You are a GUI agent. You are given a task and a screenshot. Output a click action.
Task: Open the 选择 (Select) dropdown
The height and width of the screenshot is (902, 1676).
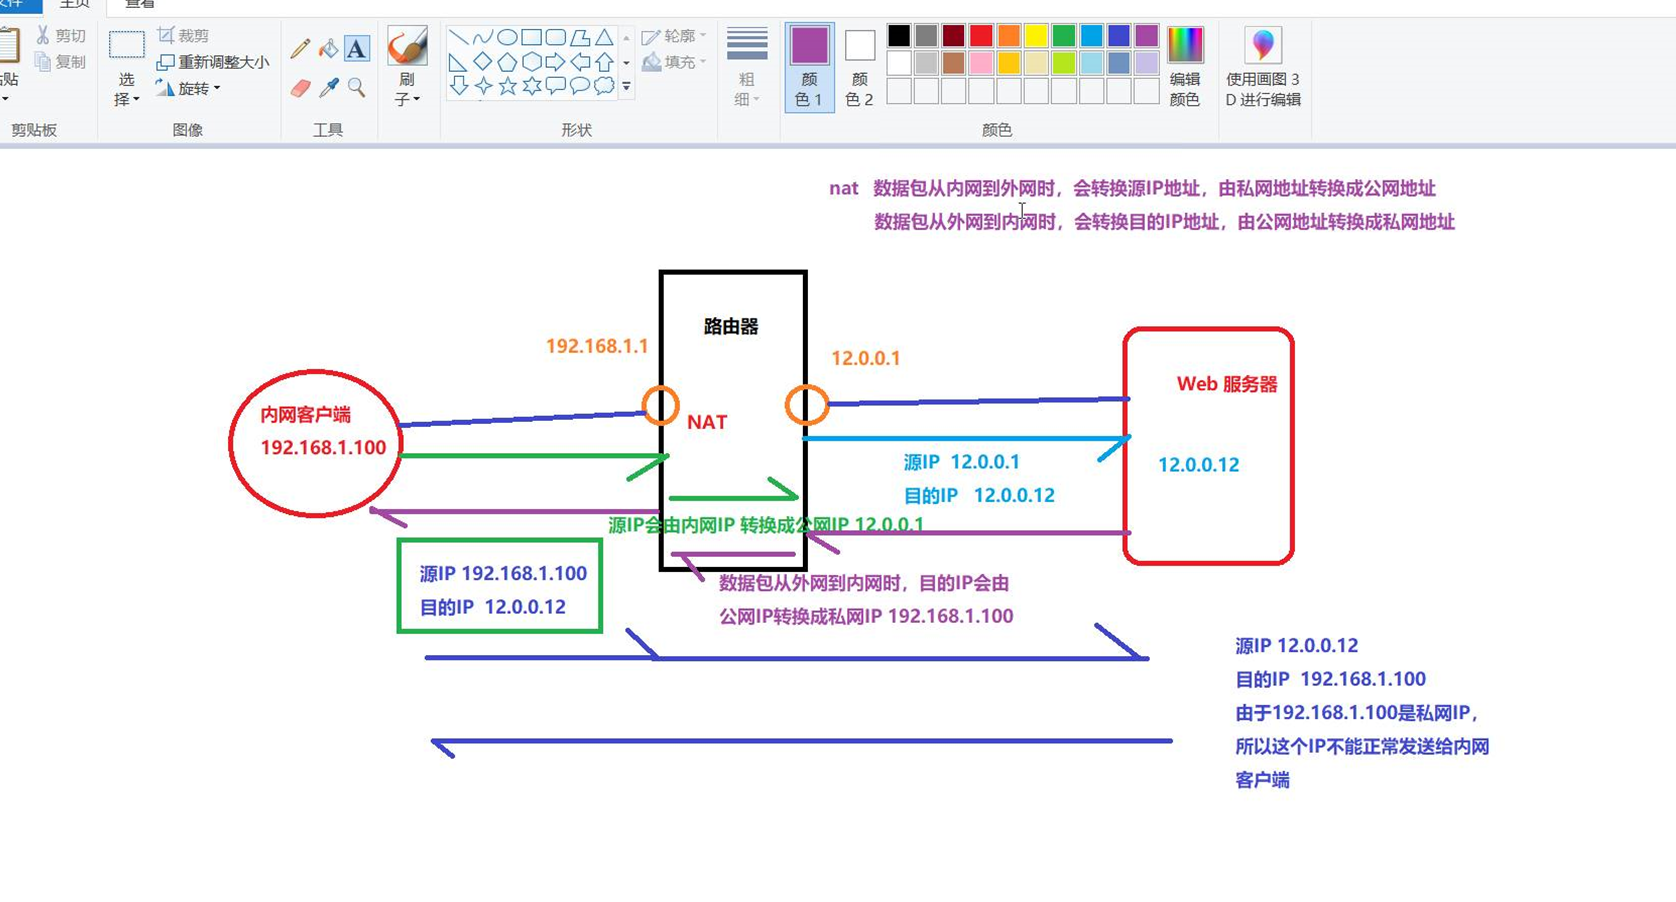(x=126, y=90)
